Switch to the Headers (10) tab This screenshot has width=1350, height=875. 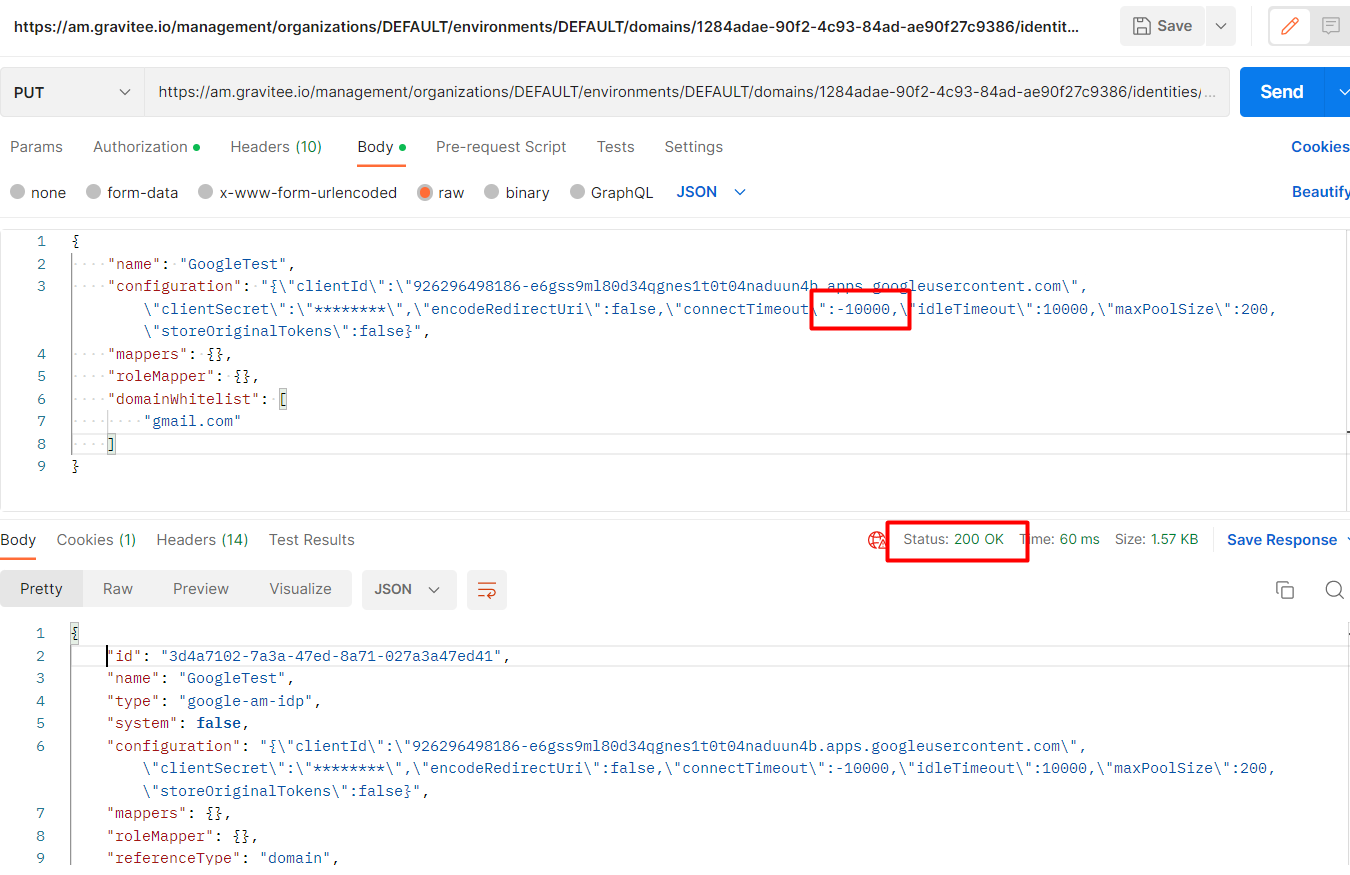(276, 147)
